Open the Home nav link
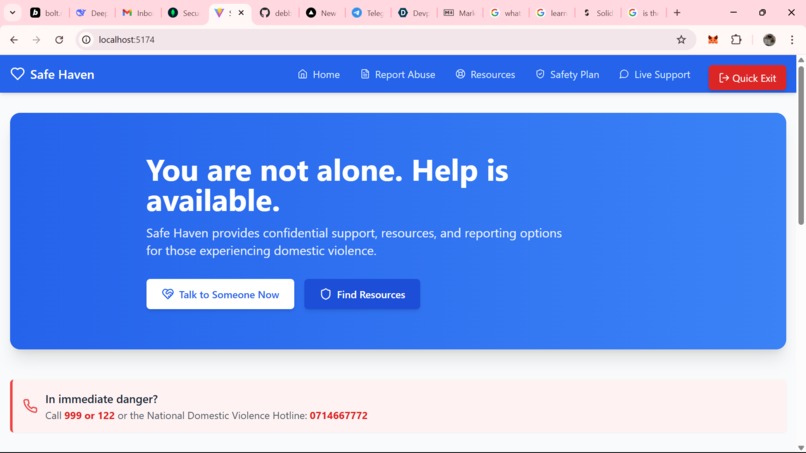Image resolution: width=806 pixels, height=453 pixels. [x=319, y=75]
